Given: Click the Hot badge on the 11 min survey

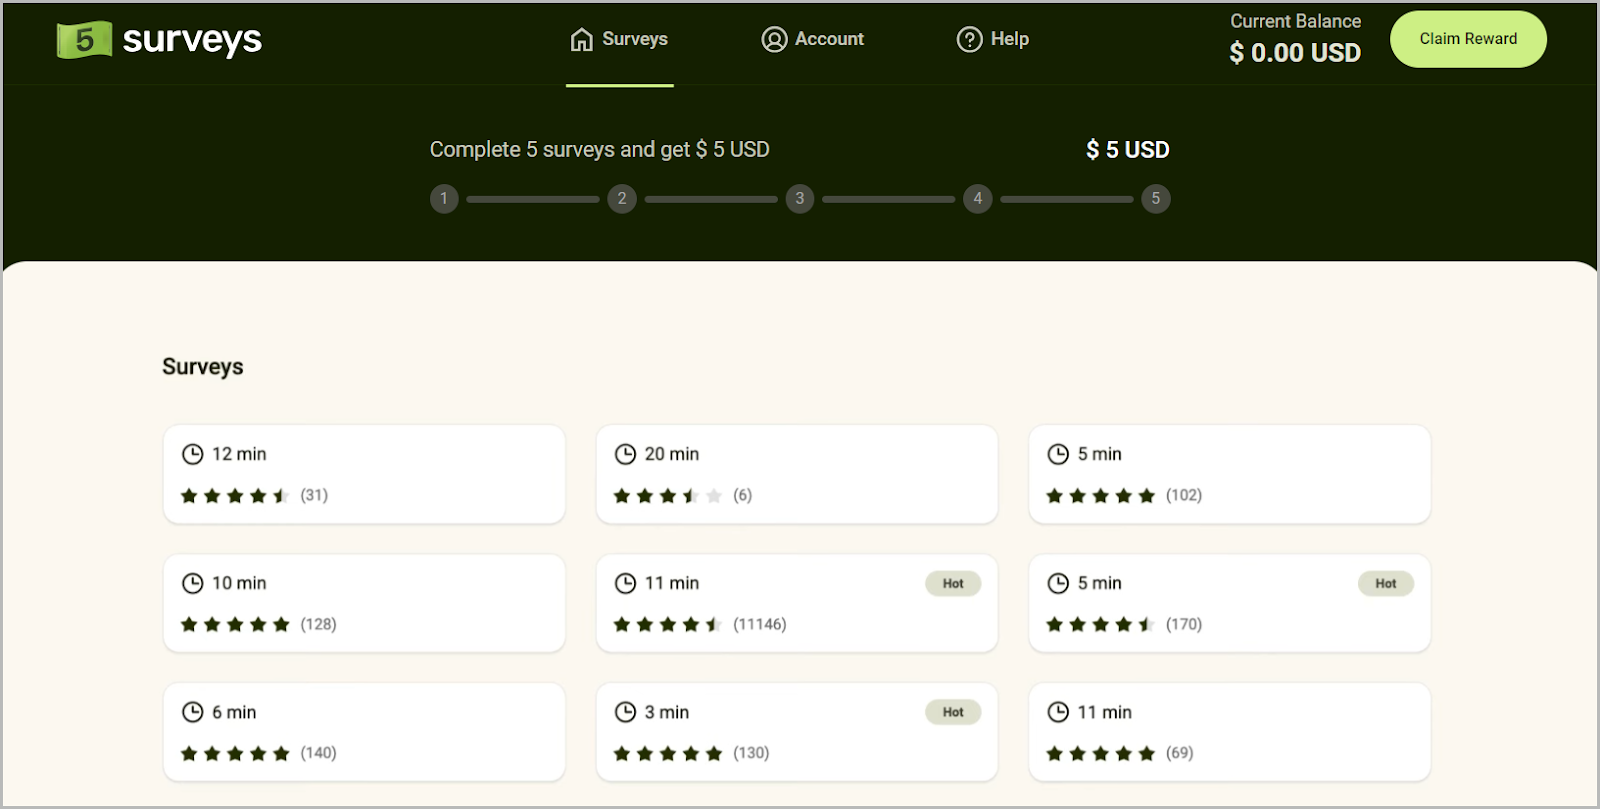Looking at the screenshot, I should [x=953, y=583].
